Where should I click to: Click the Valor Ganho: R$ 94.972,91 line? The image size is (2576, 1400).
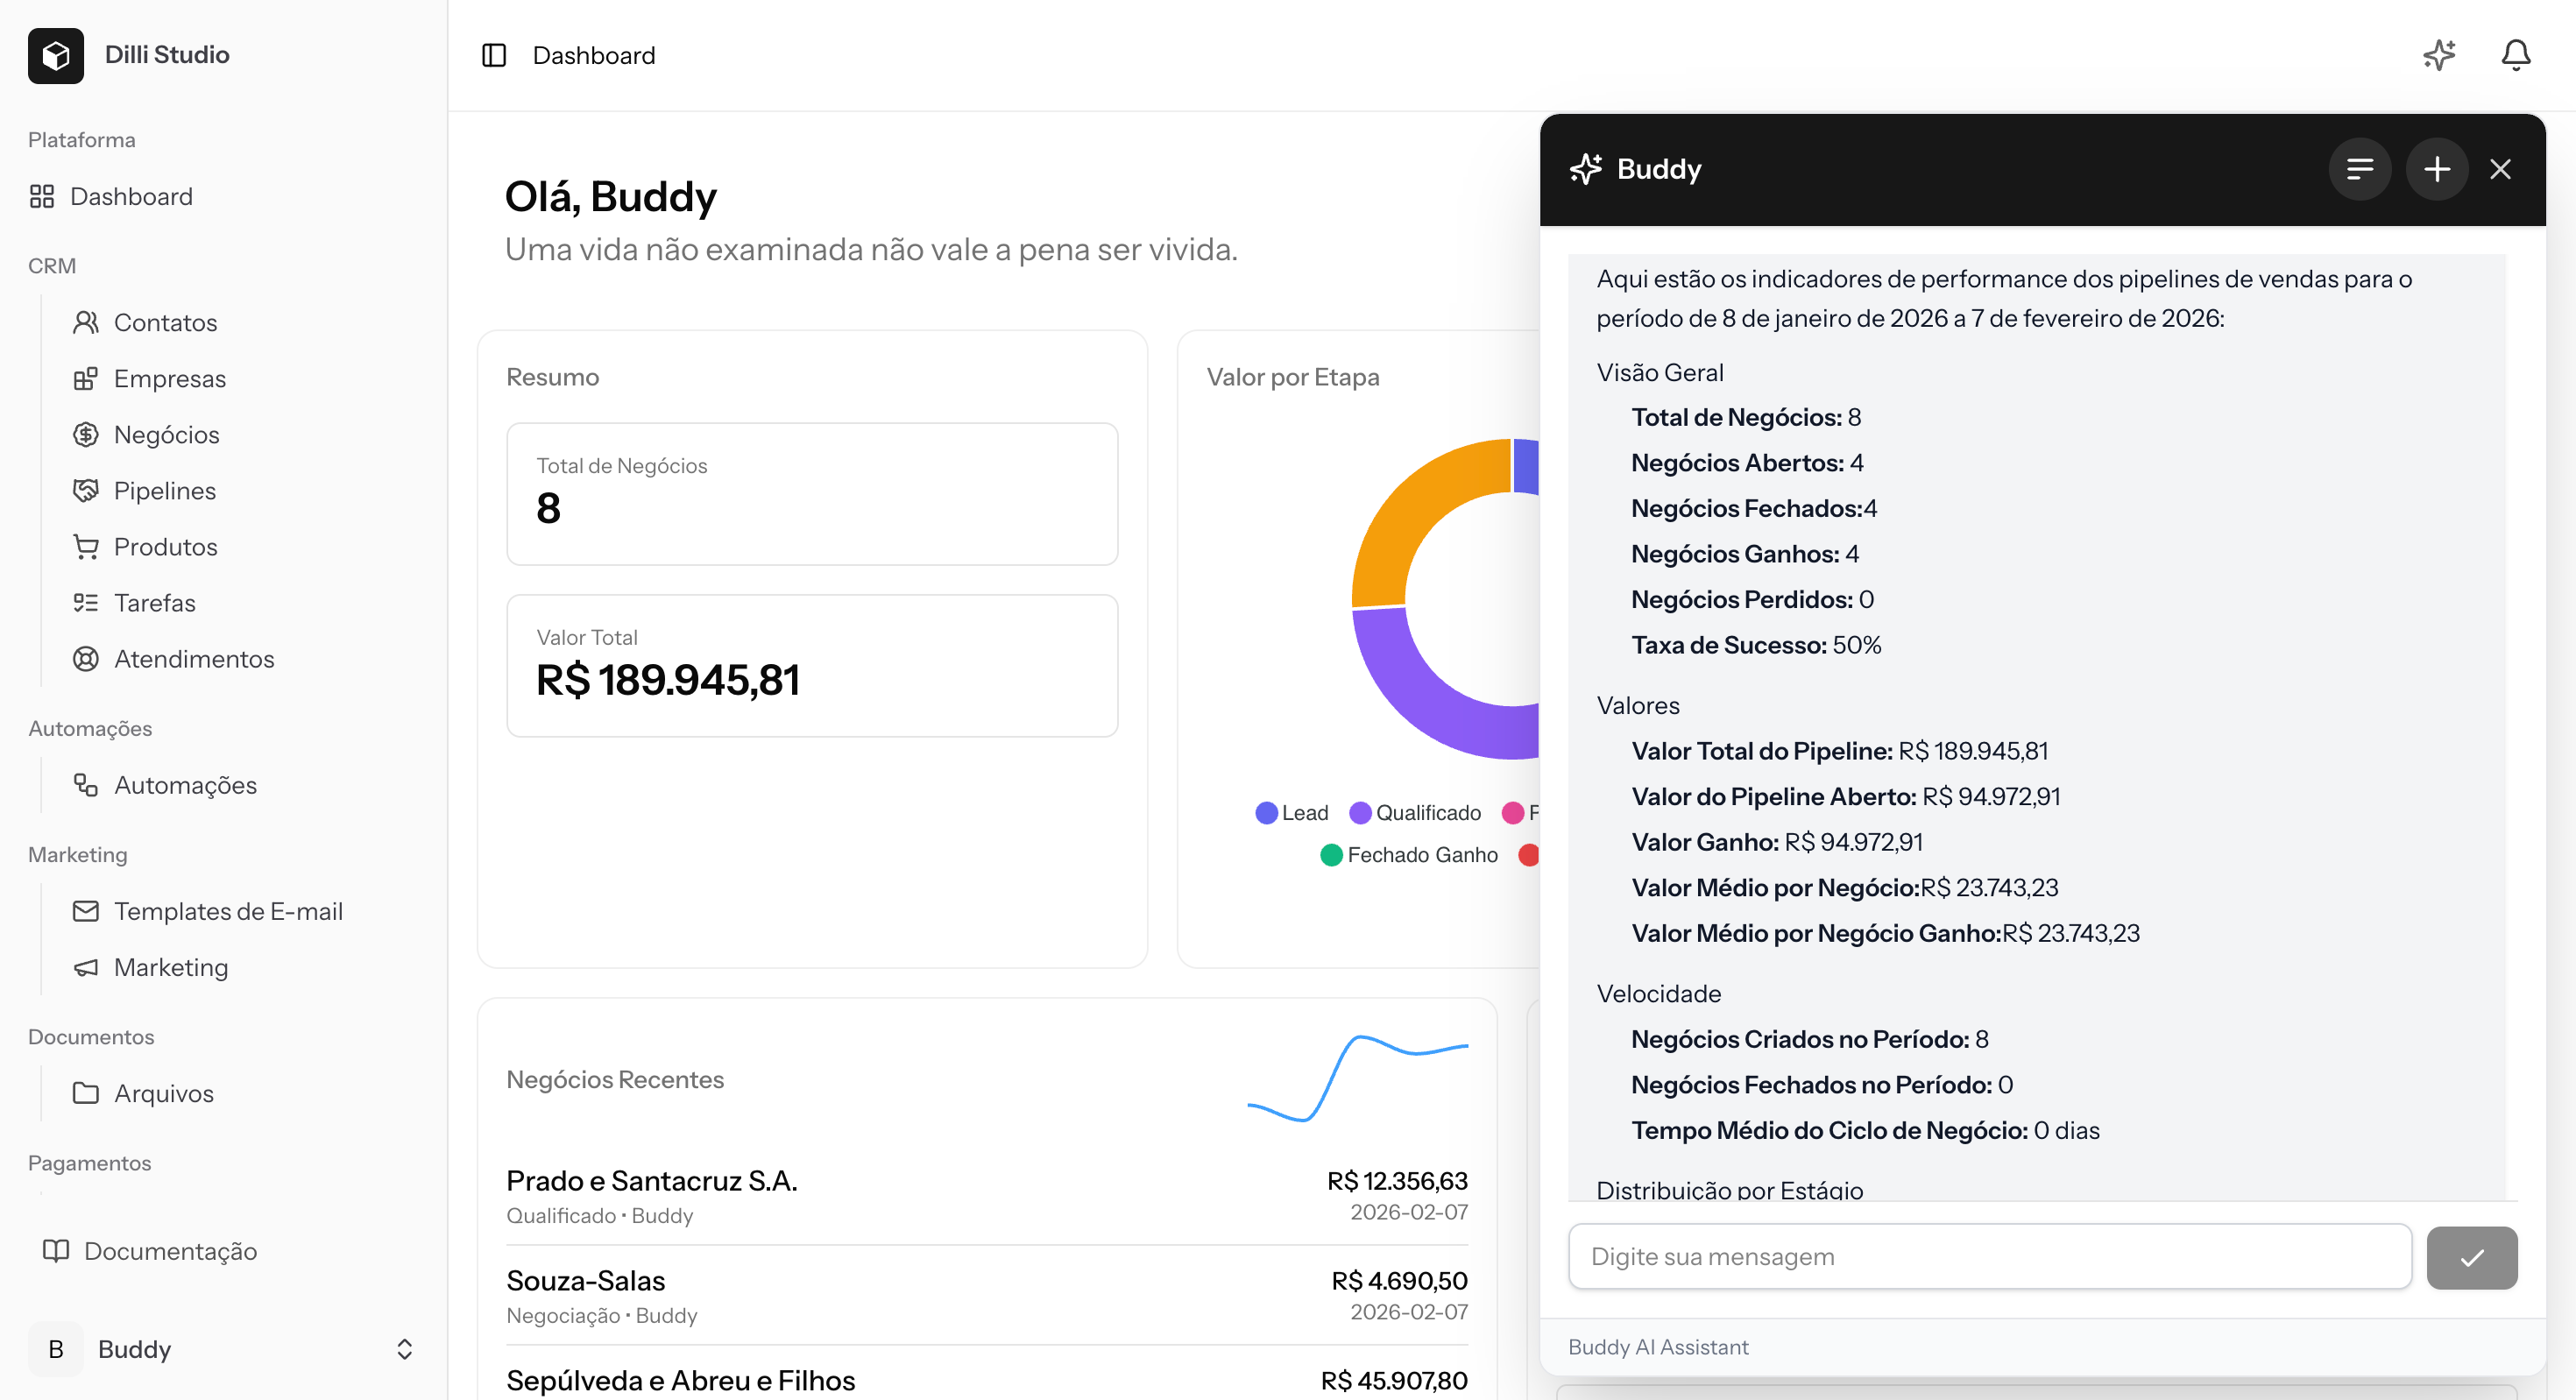(1777, 842)
